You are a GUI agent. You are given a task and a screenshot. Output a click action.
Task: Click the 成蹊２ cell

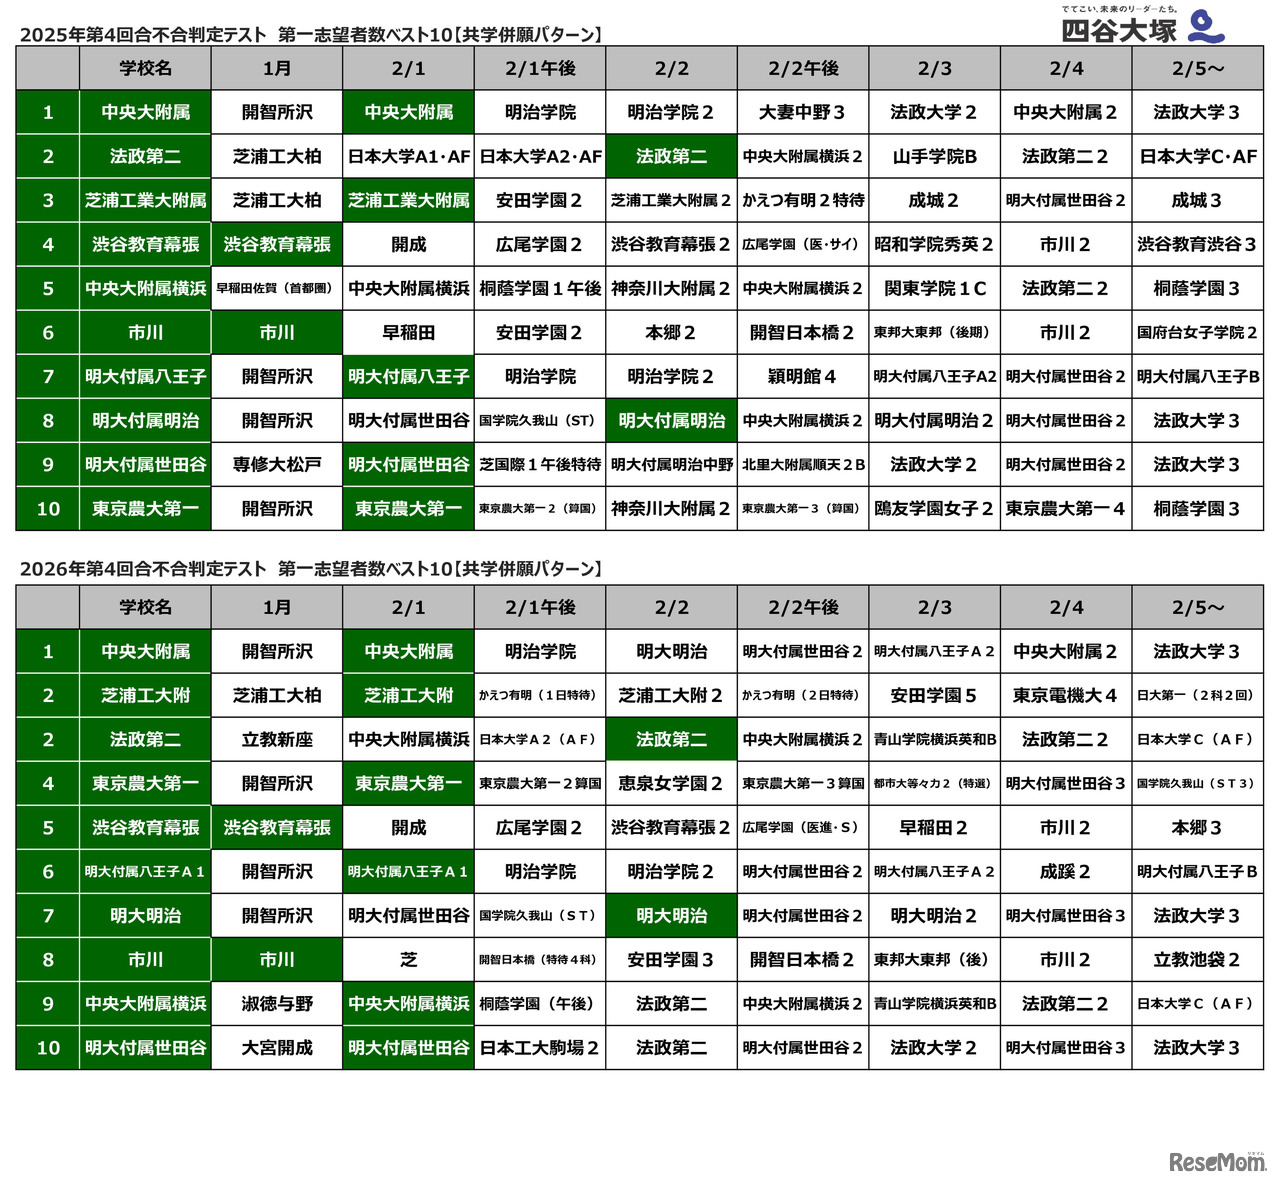[1066, 871]
